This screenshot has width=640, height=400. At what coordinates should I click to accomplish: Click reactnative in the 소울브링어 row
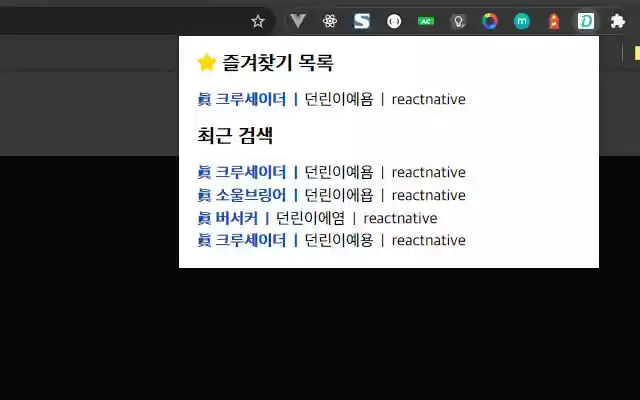(429, 196)
